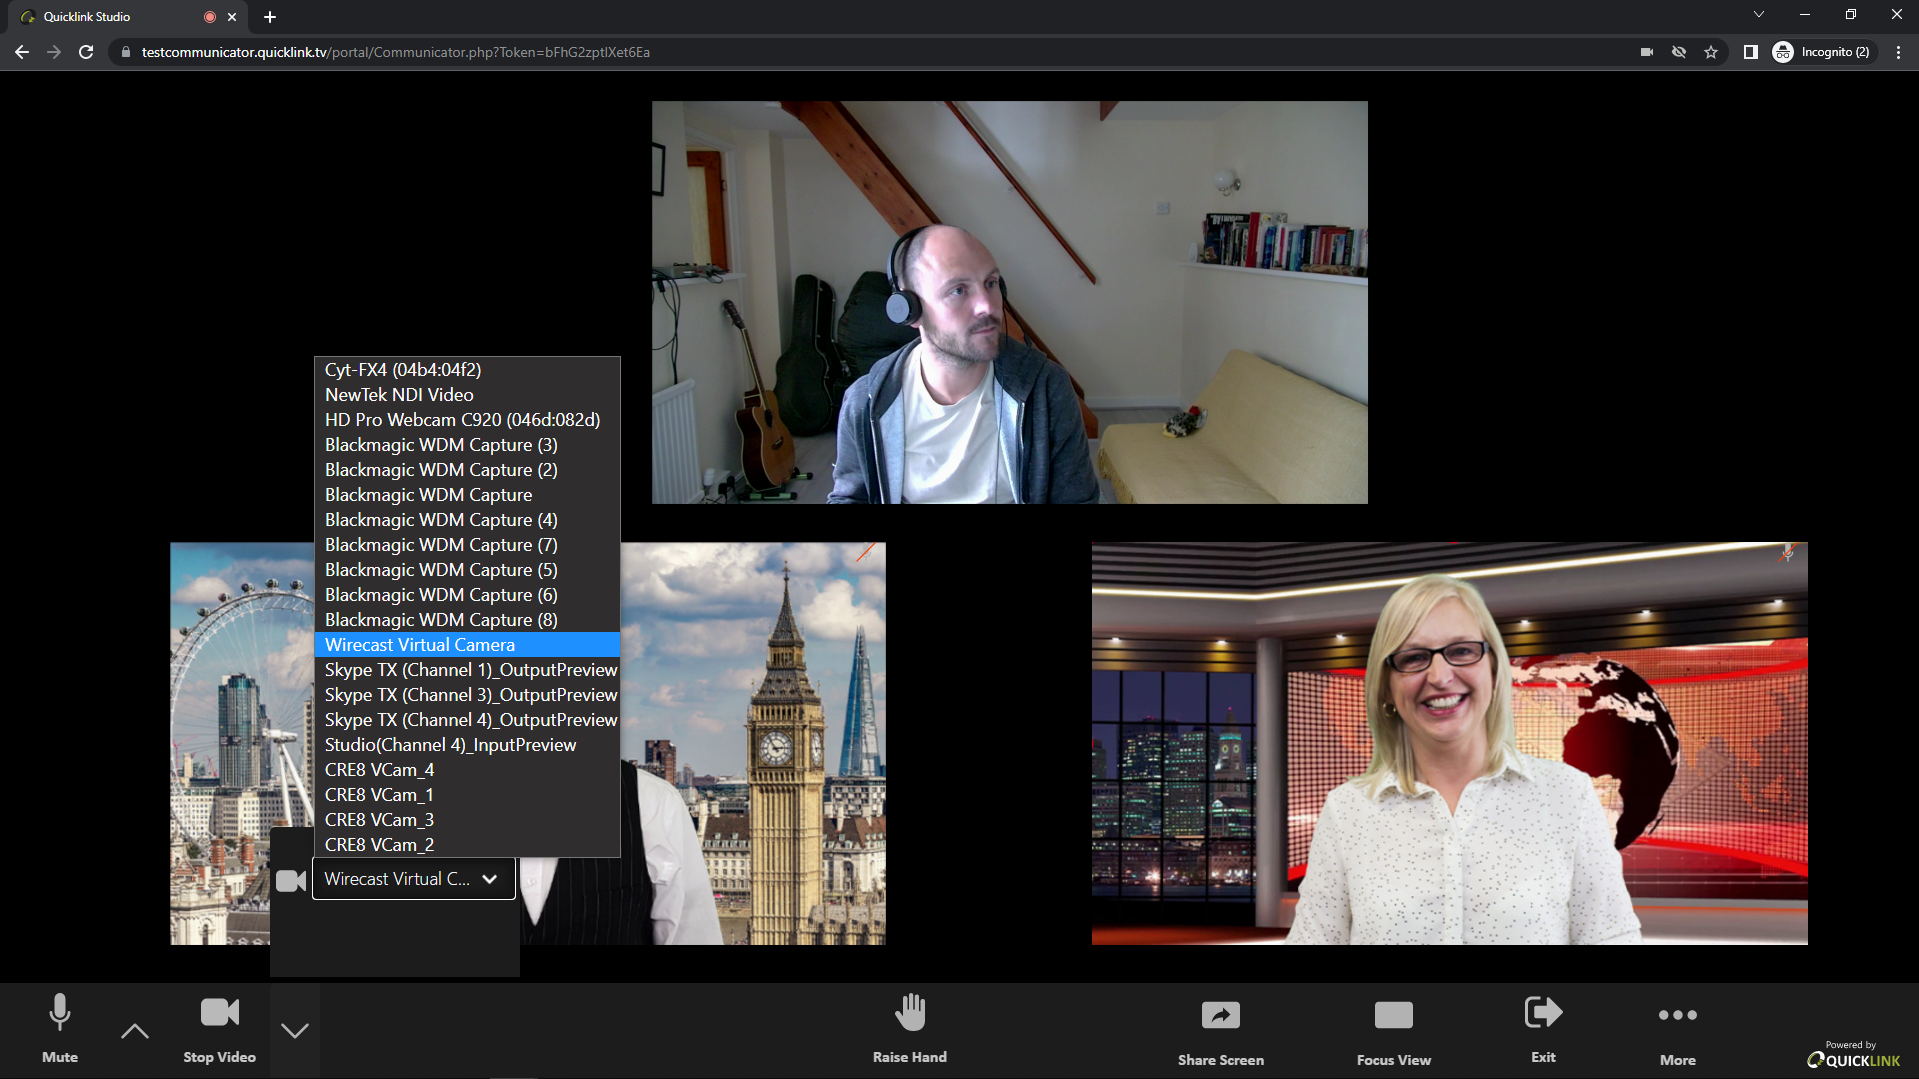Choose plain Blackmagic WDM Capture entry
Viewport: 1919px width, 1079px height.
coord(468,495)
